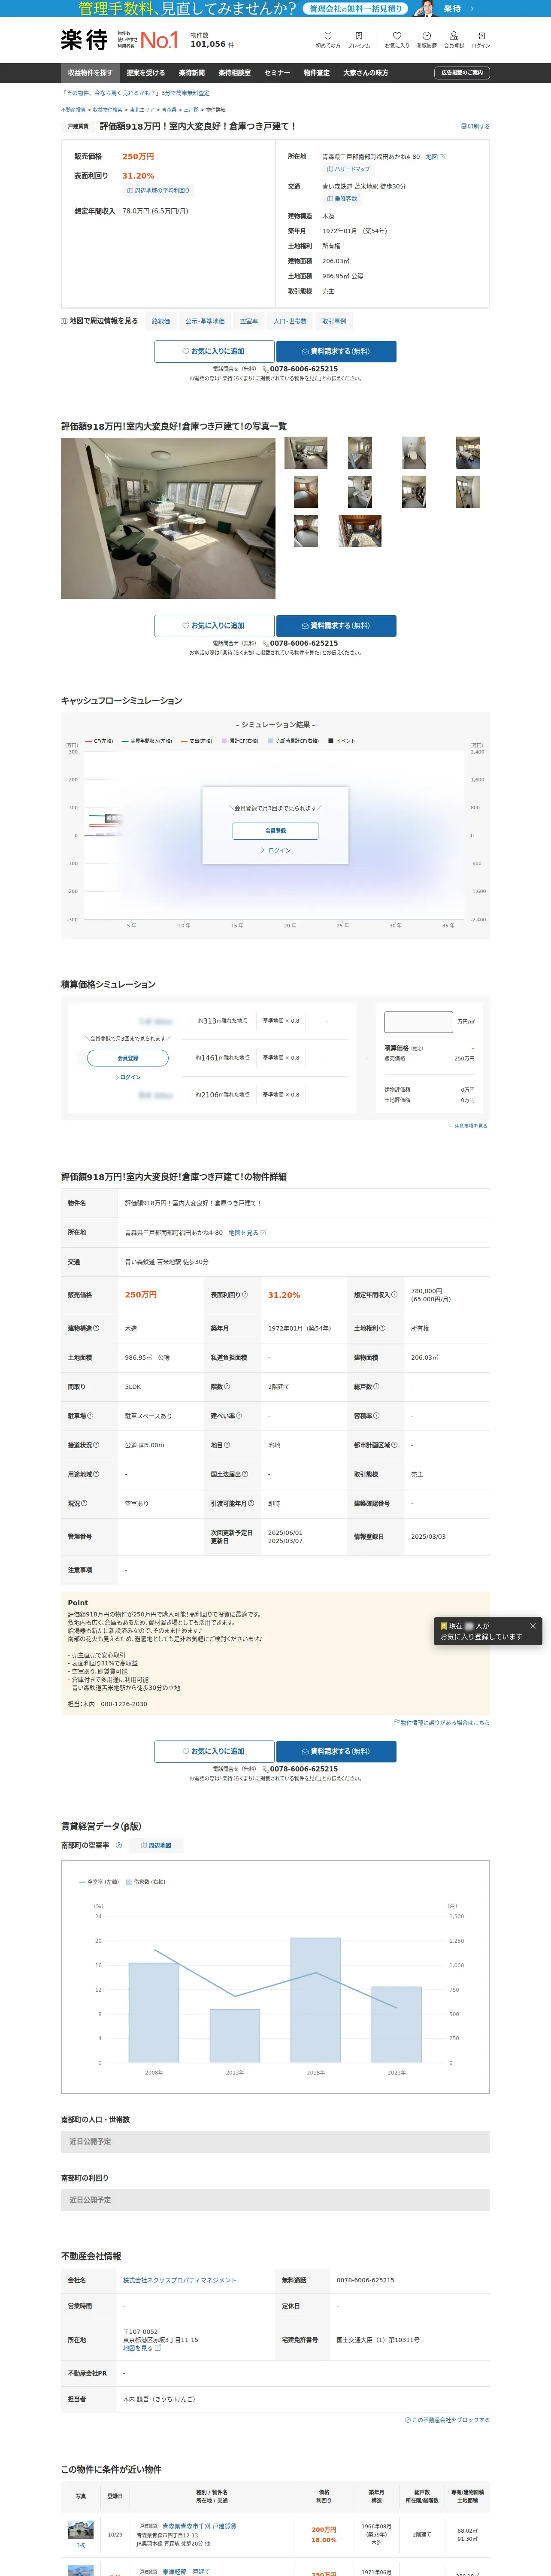551x2576 pixels.
Task: Open the 物件査定 menu item
Action: point(317,73)
